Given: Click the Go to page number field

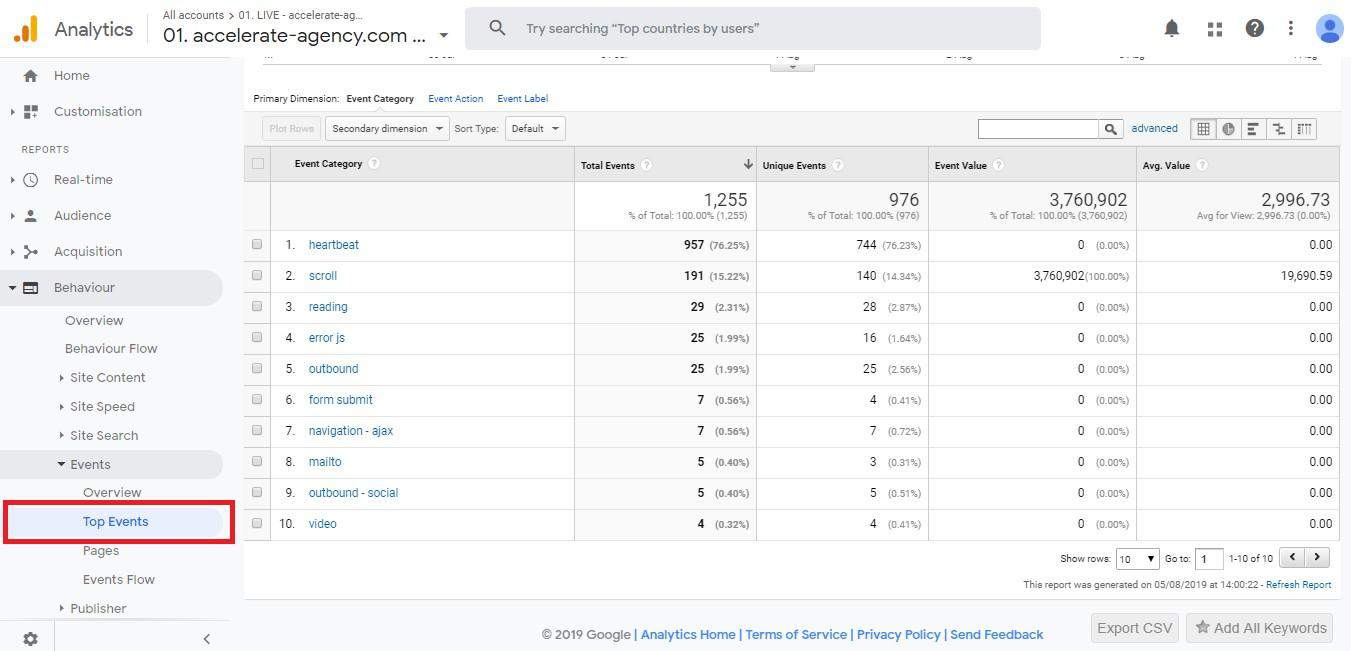Looking at the screenshot, I should click(x=1208, y=559).
